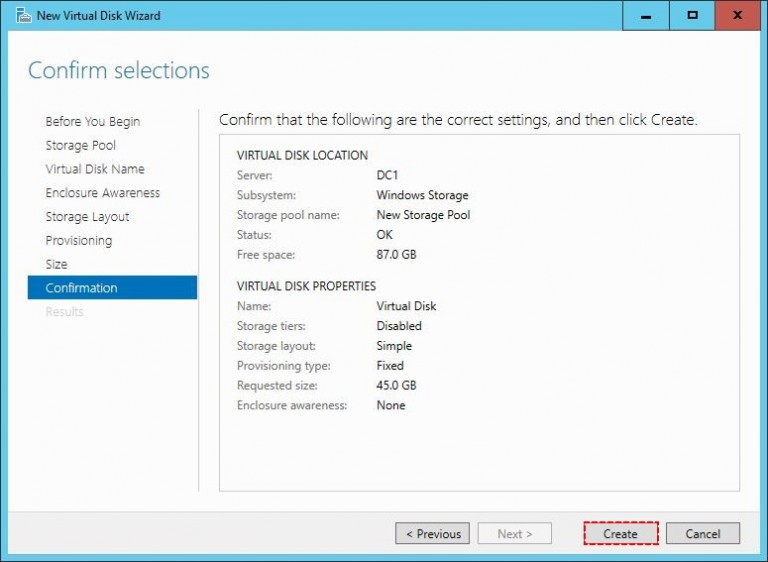Click the instruction sentence above the summary
This screenshot has height=562, width=768.
(458, 120)
